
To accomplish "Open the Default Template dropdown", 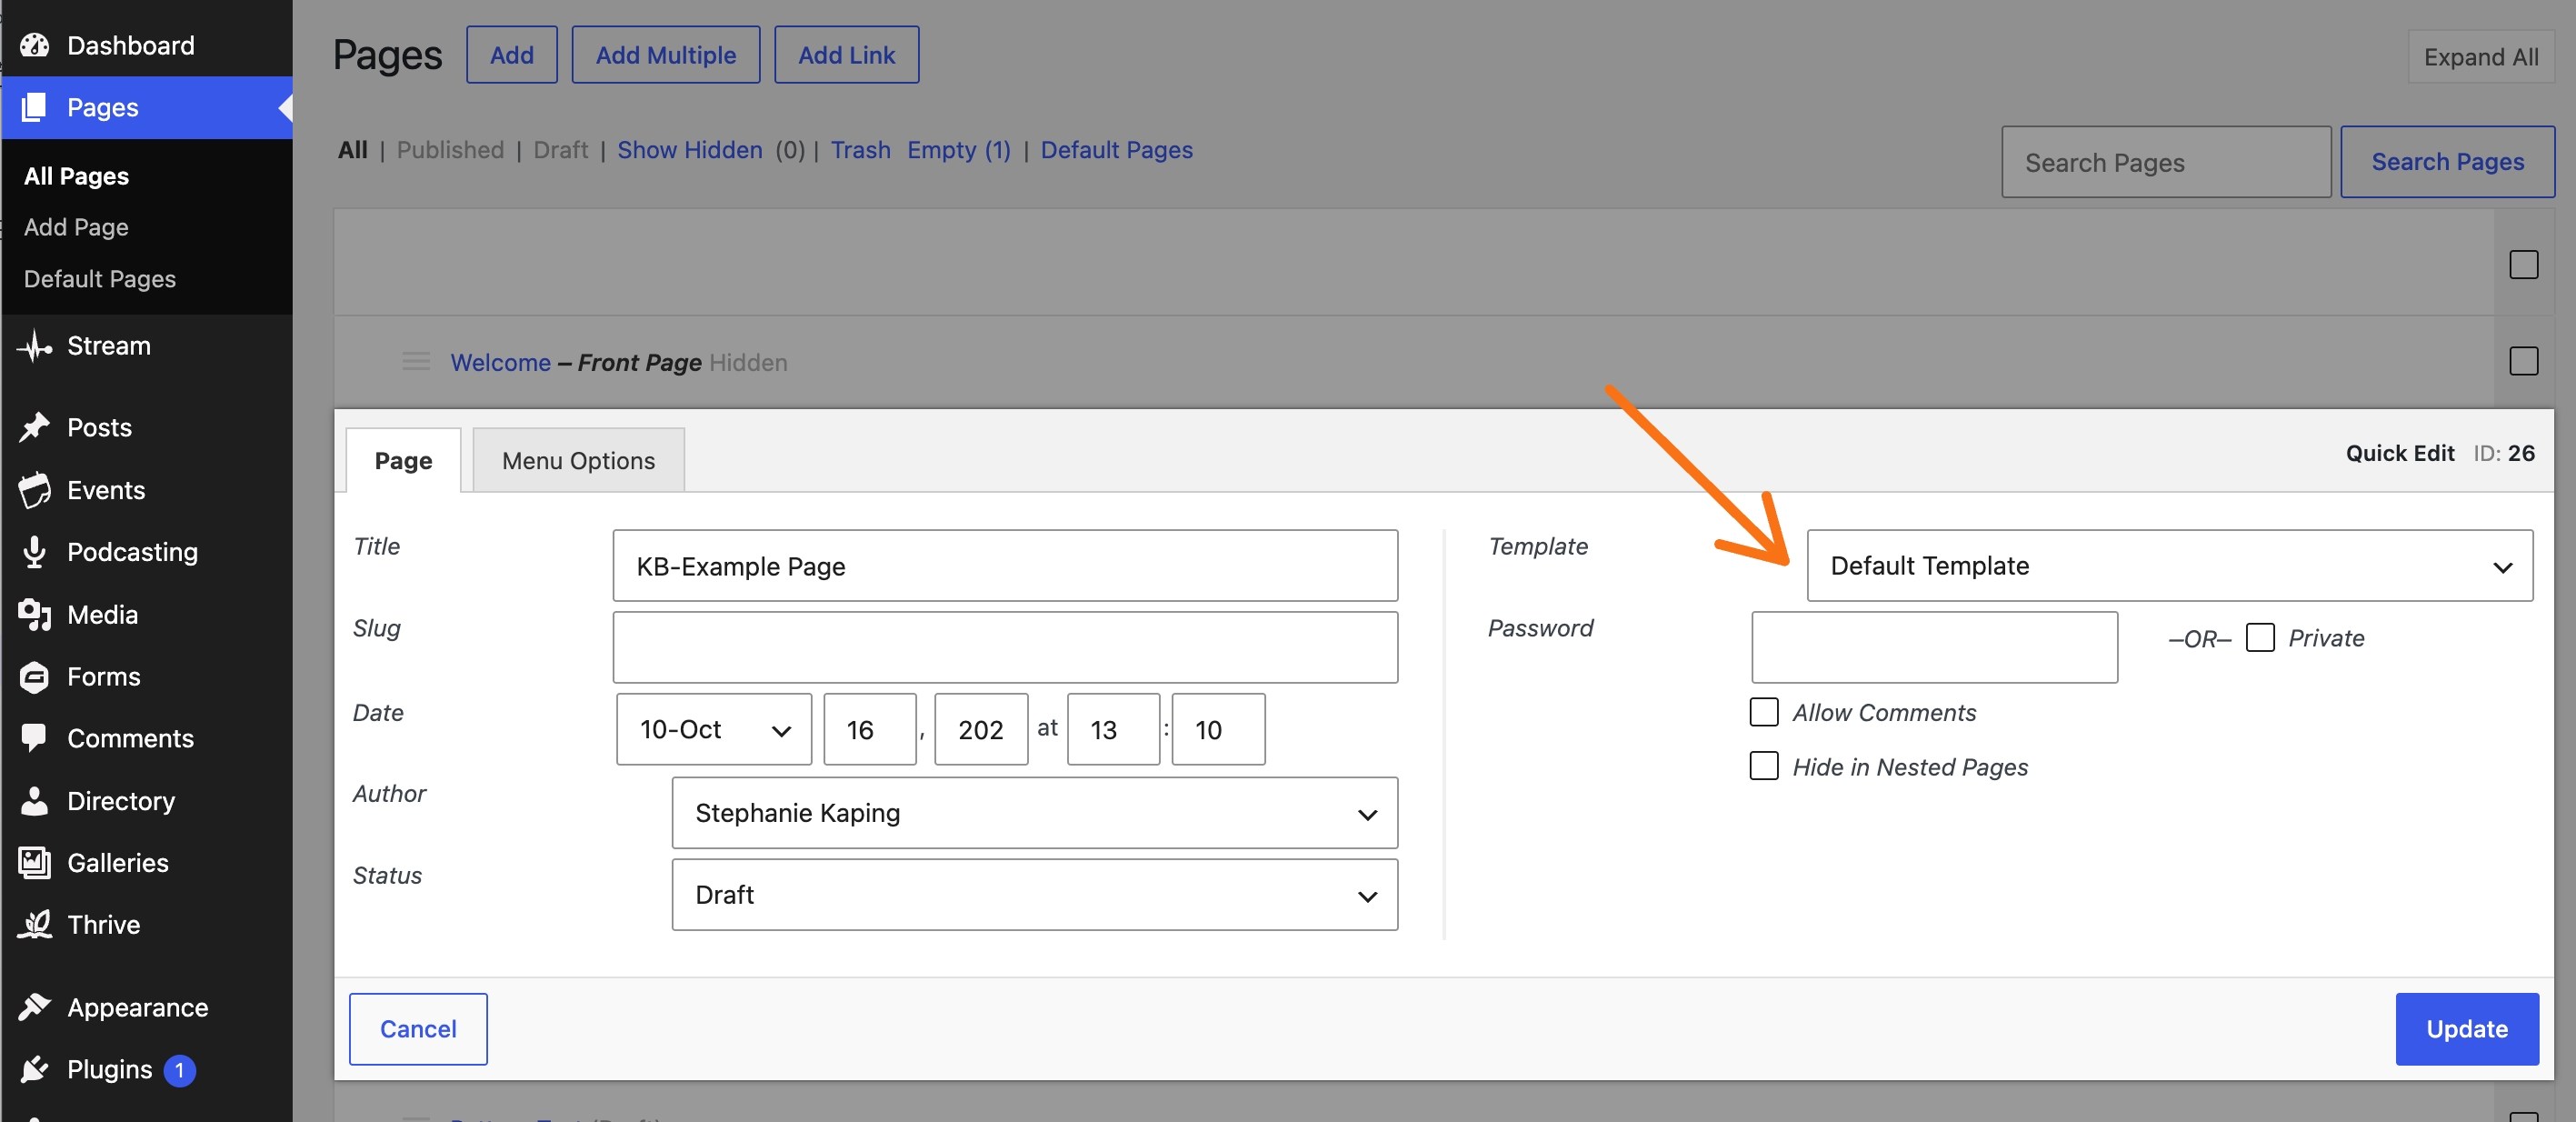I will tap(2170, 566).
